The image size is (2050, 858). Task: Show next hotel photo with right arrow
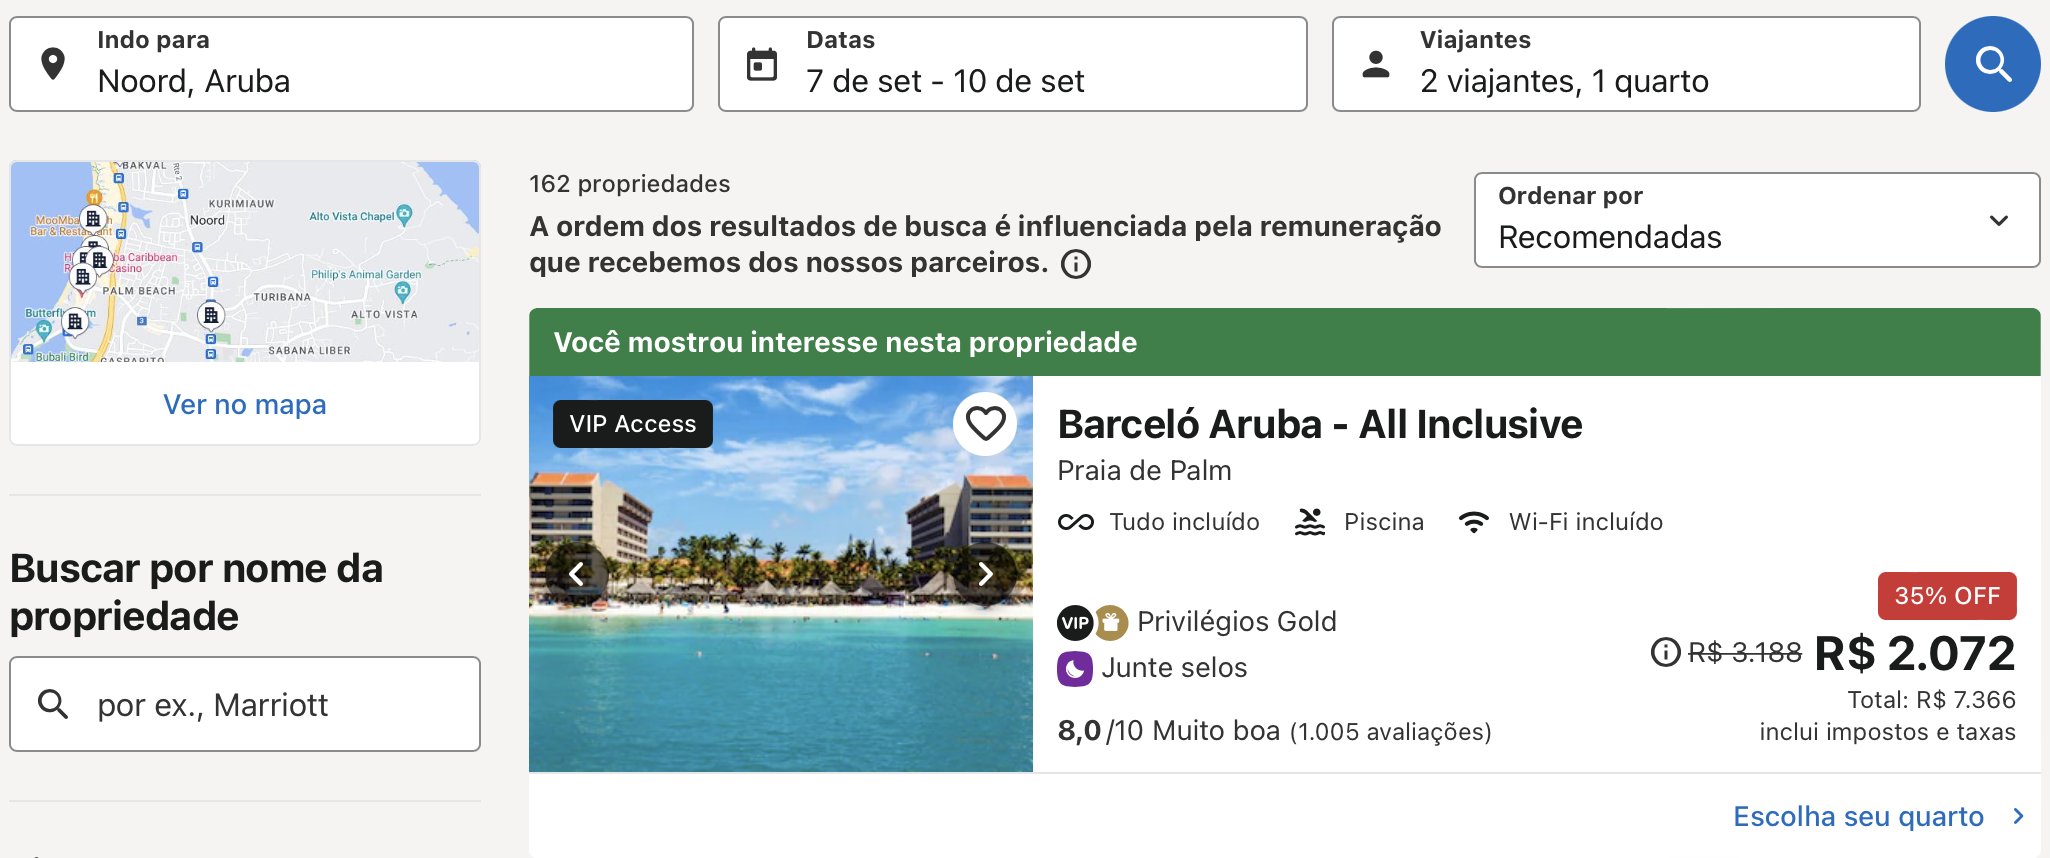pyautogui.click(x=985, y=574)
